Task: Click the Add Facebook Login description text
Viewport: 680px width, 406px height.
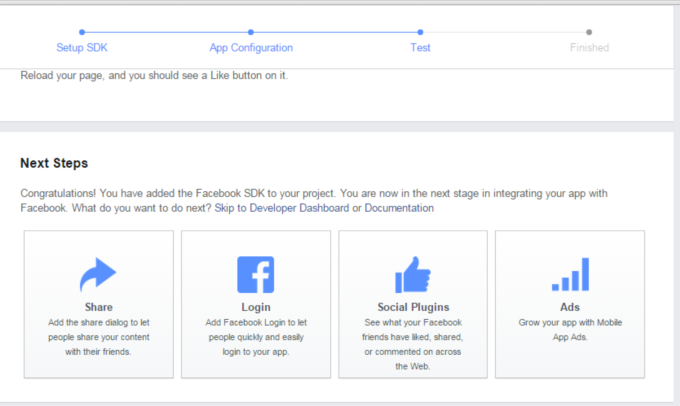Action: coord(256,337)
